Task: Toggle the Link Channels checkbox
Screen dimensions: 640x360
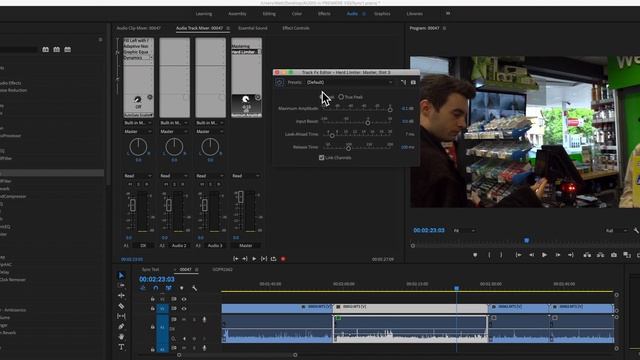Action: pos(321,158)
